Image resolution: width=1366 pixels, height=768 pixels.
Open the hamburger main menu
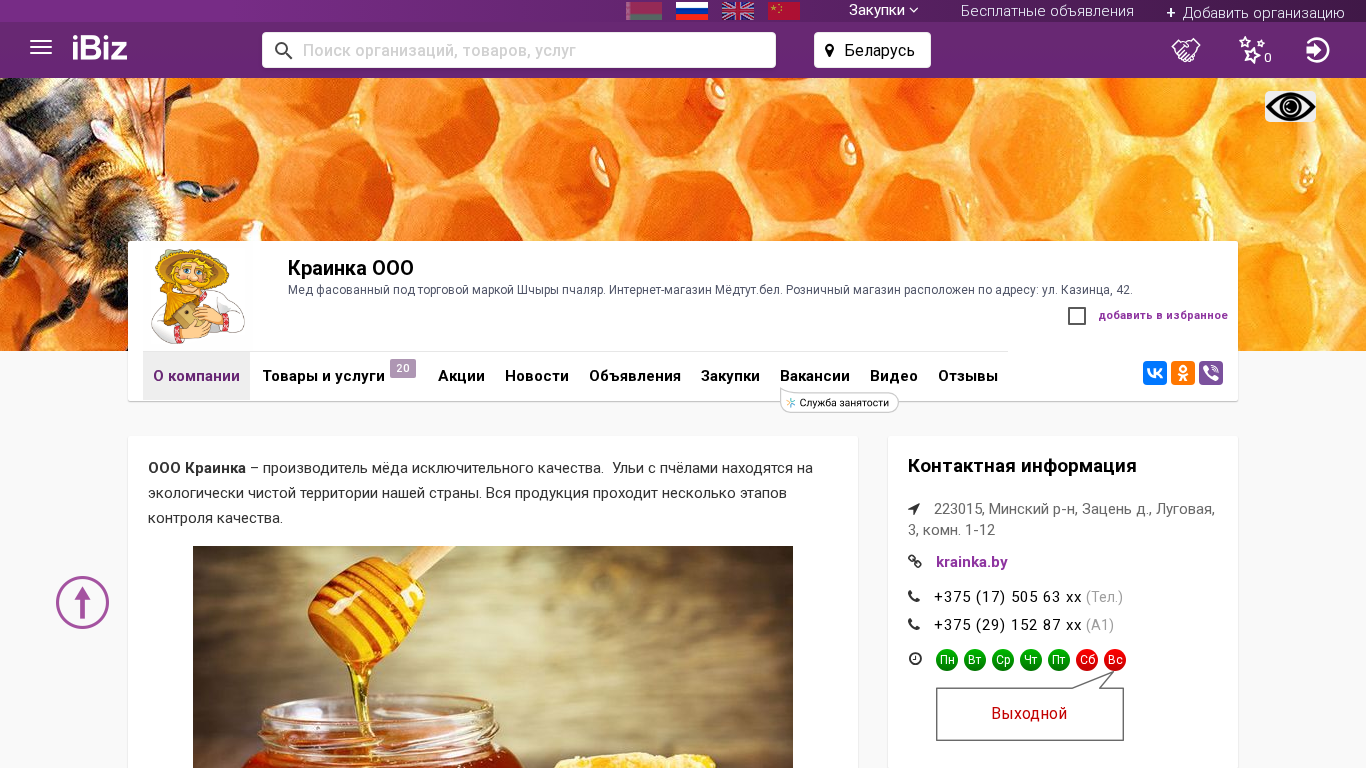(41, 48)
